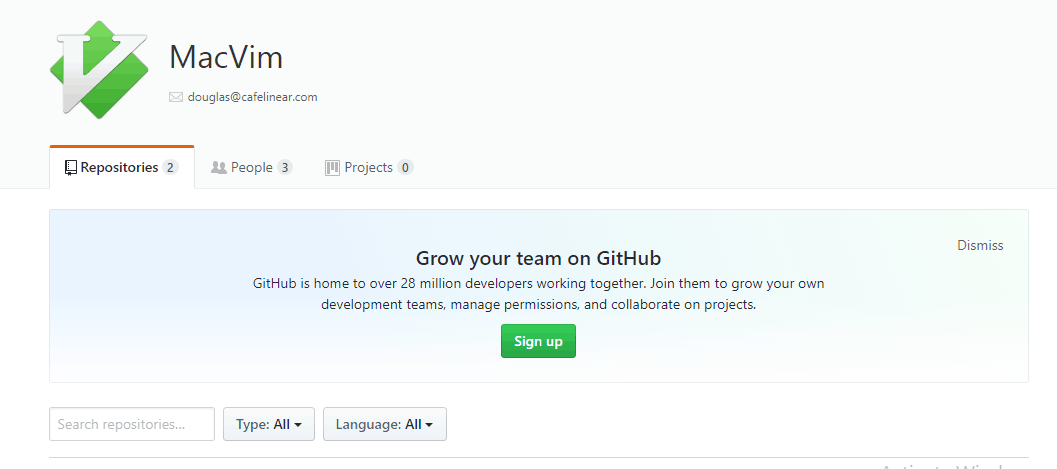Click the Repositories count badge showing 2
Image resolution: width=1057 pixels, height=469 pixels.
pyautogui.click(x=171, y=168)
